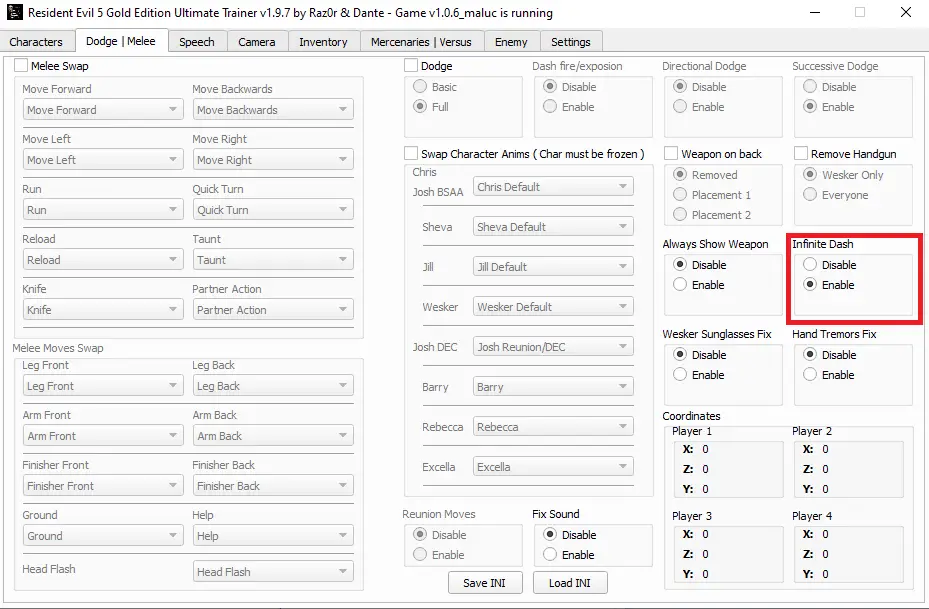Open the Enemy tab
The height and width of the screenshot is (609, 929).
[x=511, y=41]
